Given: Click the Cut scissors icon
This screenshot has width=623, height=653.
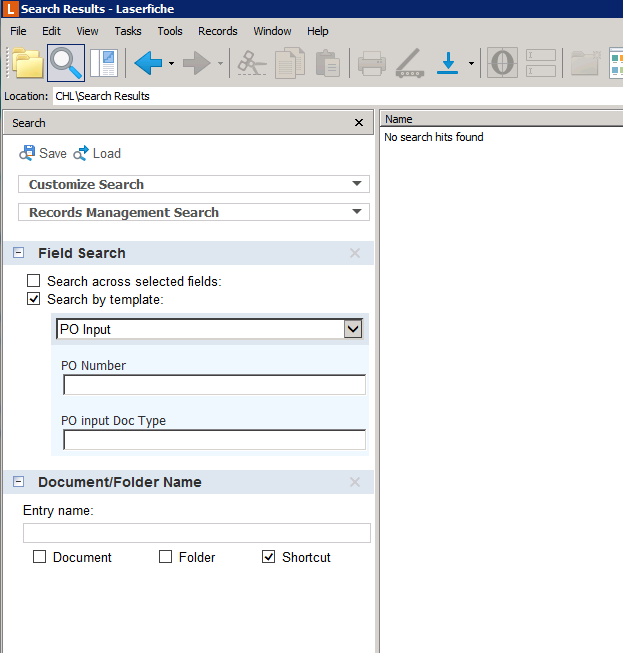Looking at the screenshot, I should (x=252, y=63).
